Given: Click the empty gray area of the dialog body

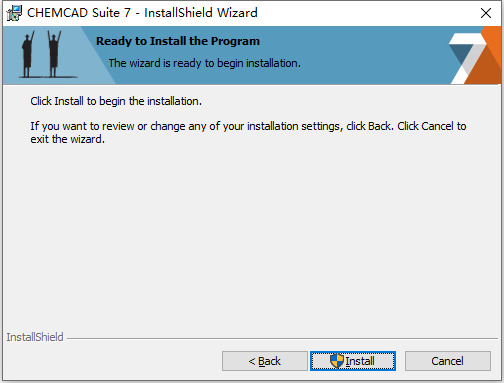Looking at the screenshot, I should point(252,233).
